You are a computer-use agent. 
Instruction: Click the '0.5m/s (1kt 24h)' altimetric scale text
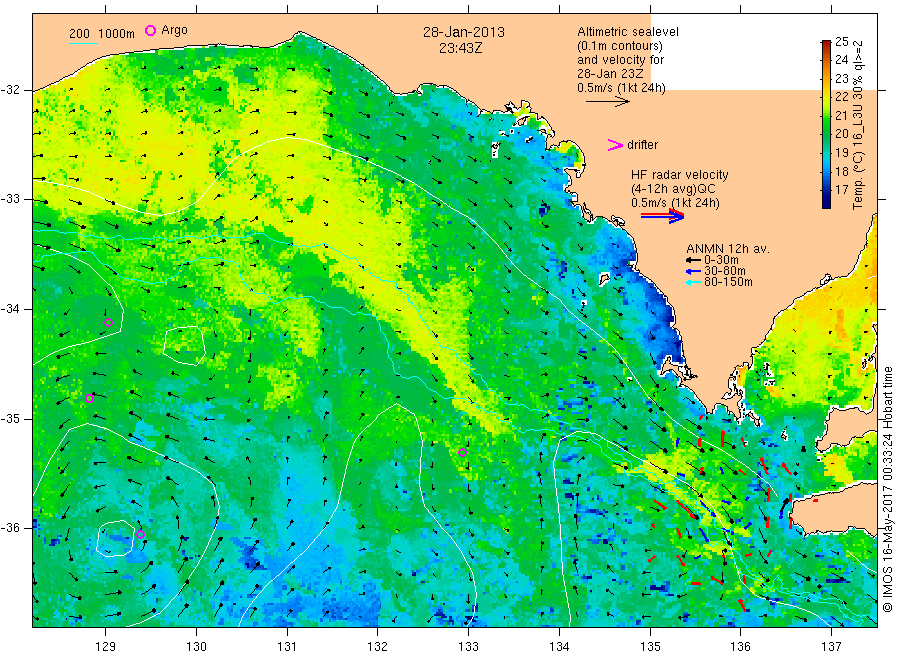point(621,88)
